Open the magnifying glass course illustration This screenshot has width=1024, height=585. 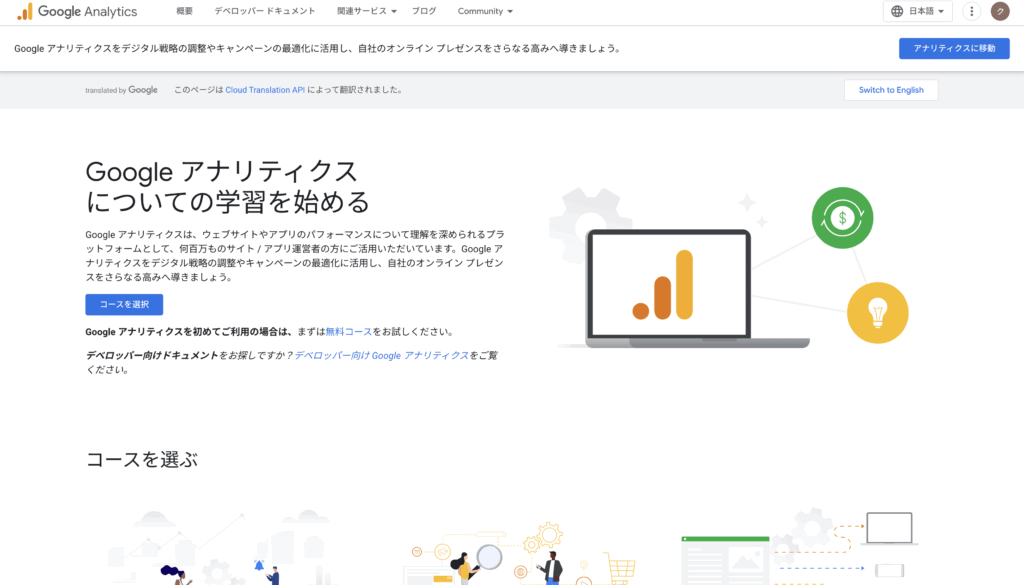(519, 554)
